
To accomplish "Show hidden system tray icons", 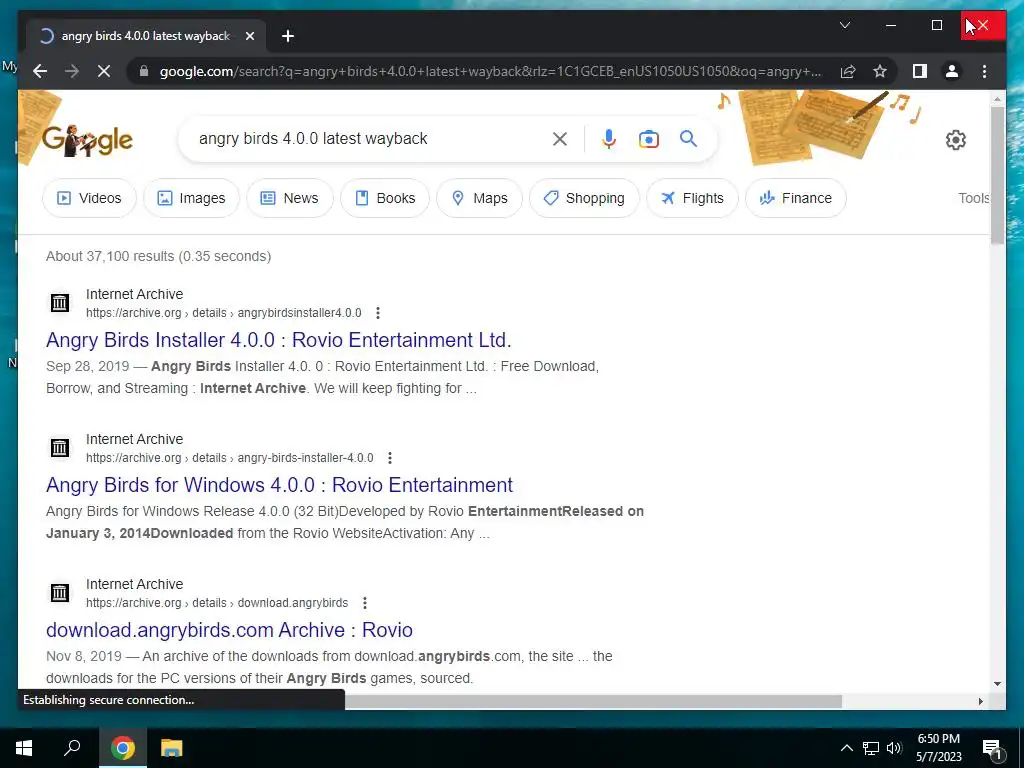I will [846, 748].
